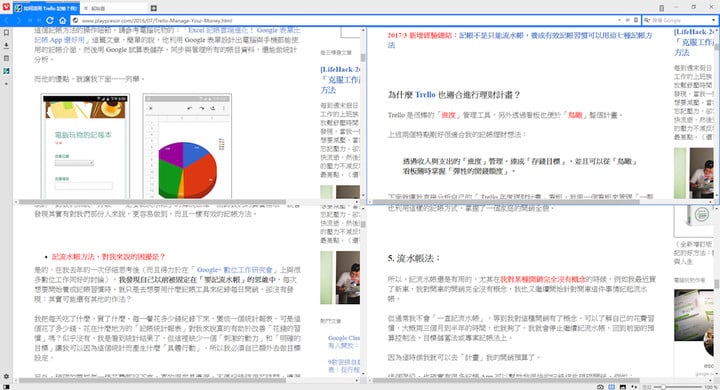Open the Bookmarks panel in sidebar
The width and height of the screenshot is (720, 390).
6,33
